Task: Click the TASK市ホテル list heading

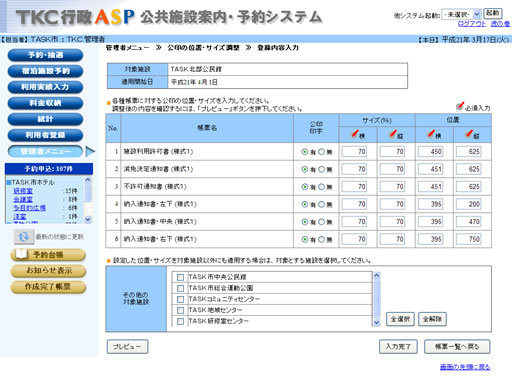Action: (33, 182)
